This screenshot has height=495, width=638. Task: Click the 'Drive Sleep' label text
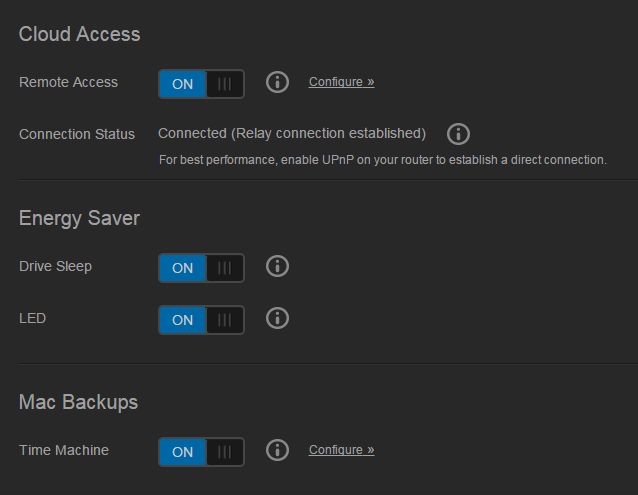coord(55,266)
